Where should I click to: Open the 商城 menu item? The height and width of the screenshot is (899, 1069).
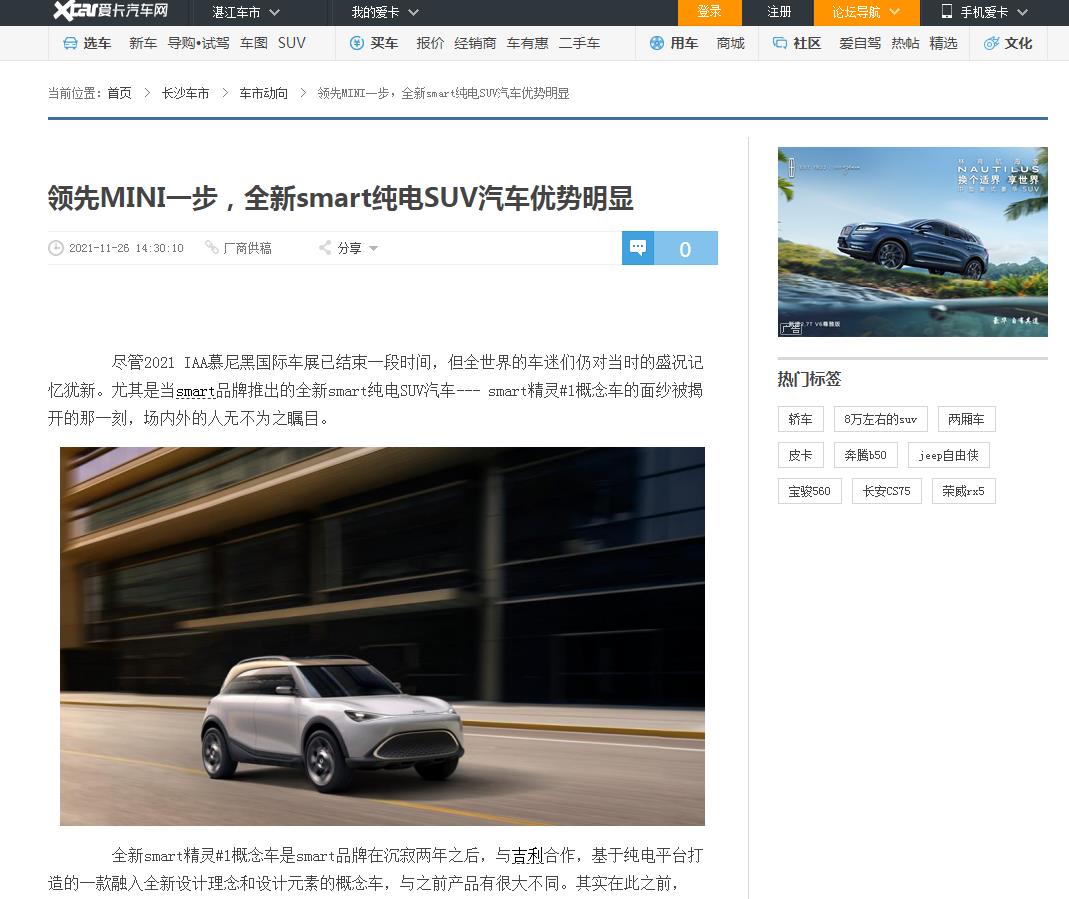pos(731,44)
